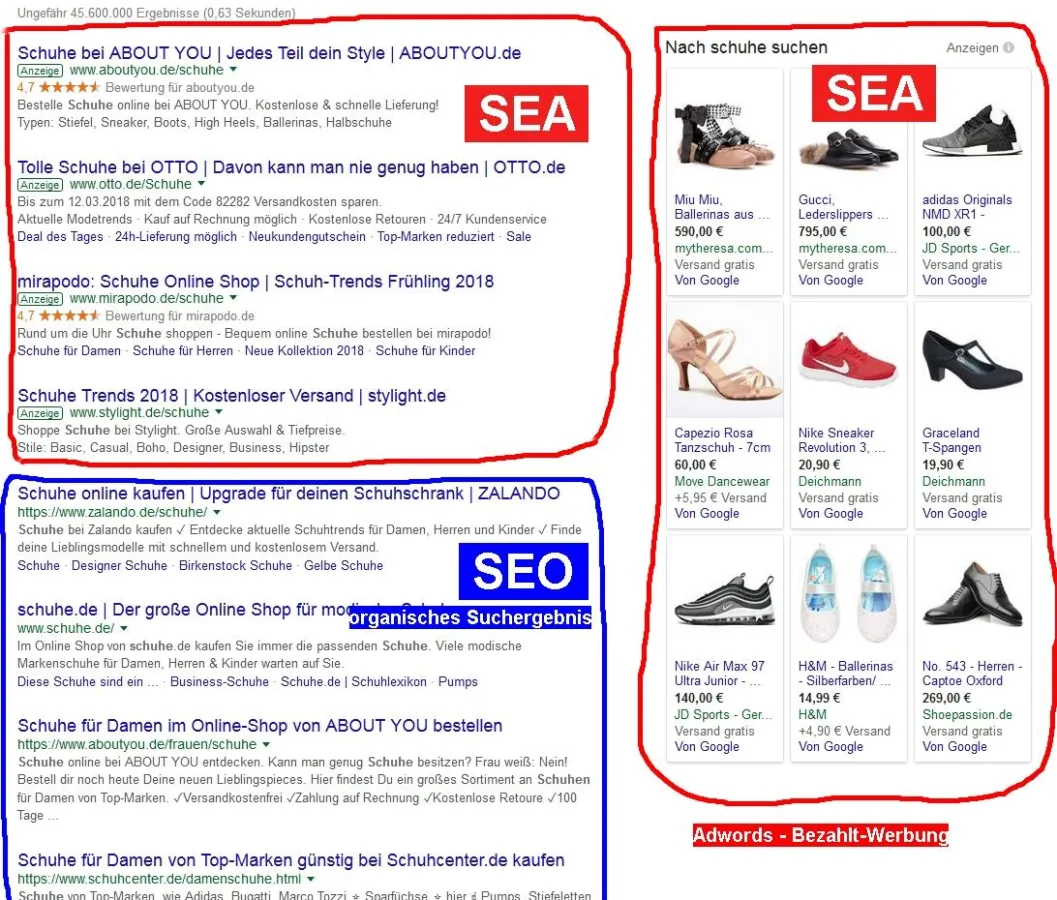Click the Miu Miu Ballerinas thumbnail
Image resolution: width=1057 pixels, height=900 pixels.
coord(723,135)
